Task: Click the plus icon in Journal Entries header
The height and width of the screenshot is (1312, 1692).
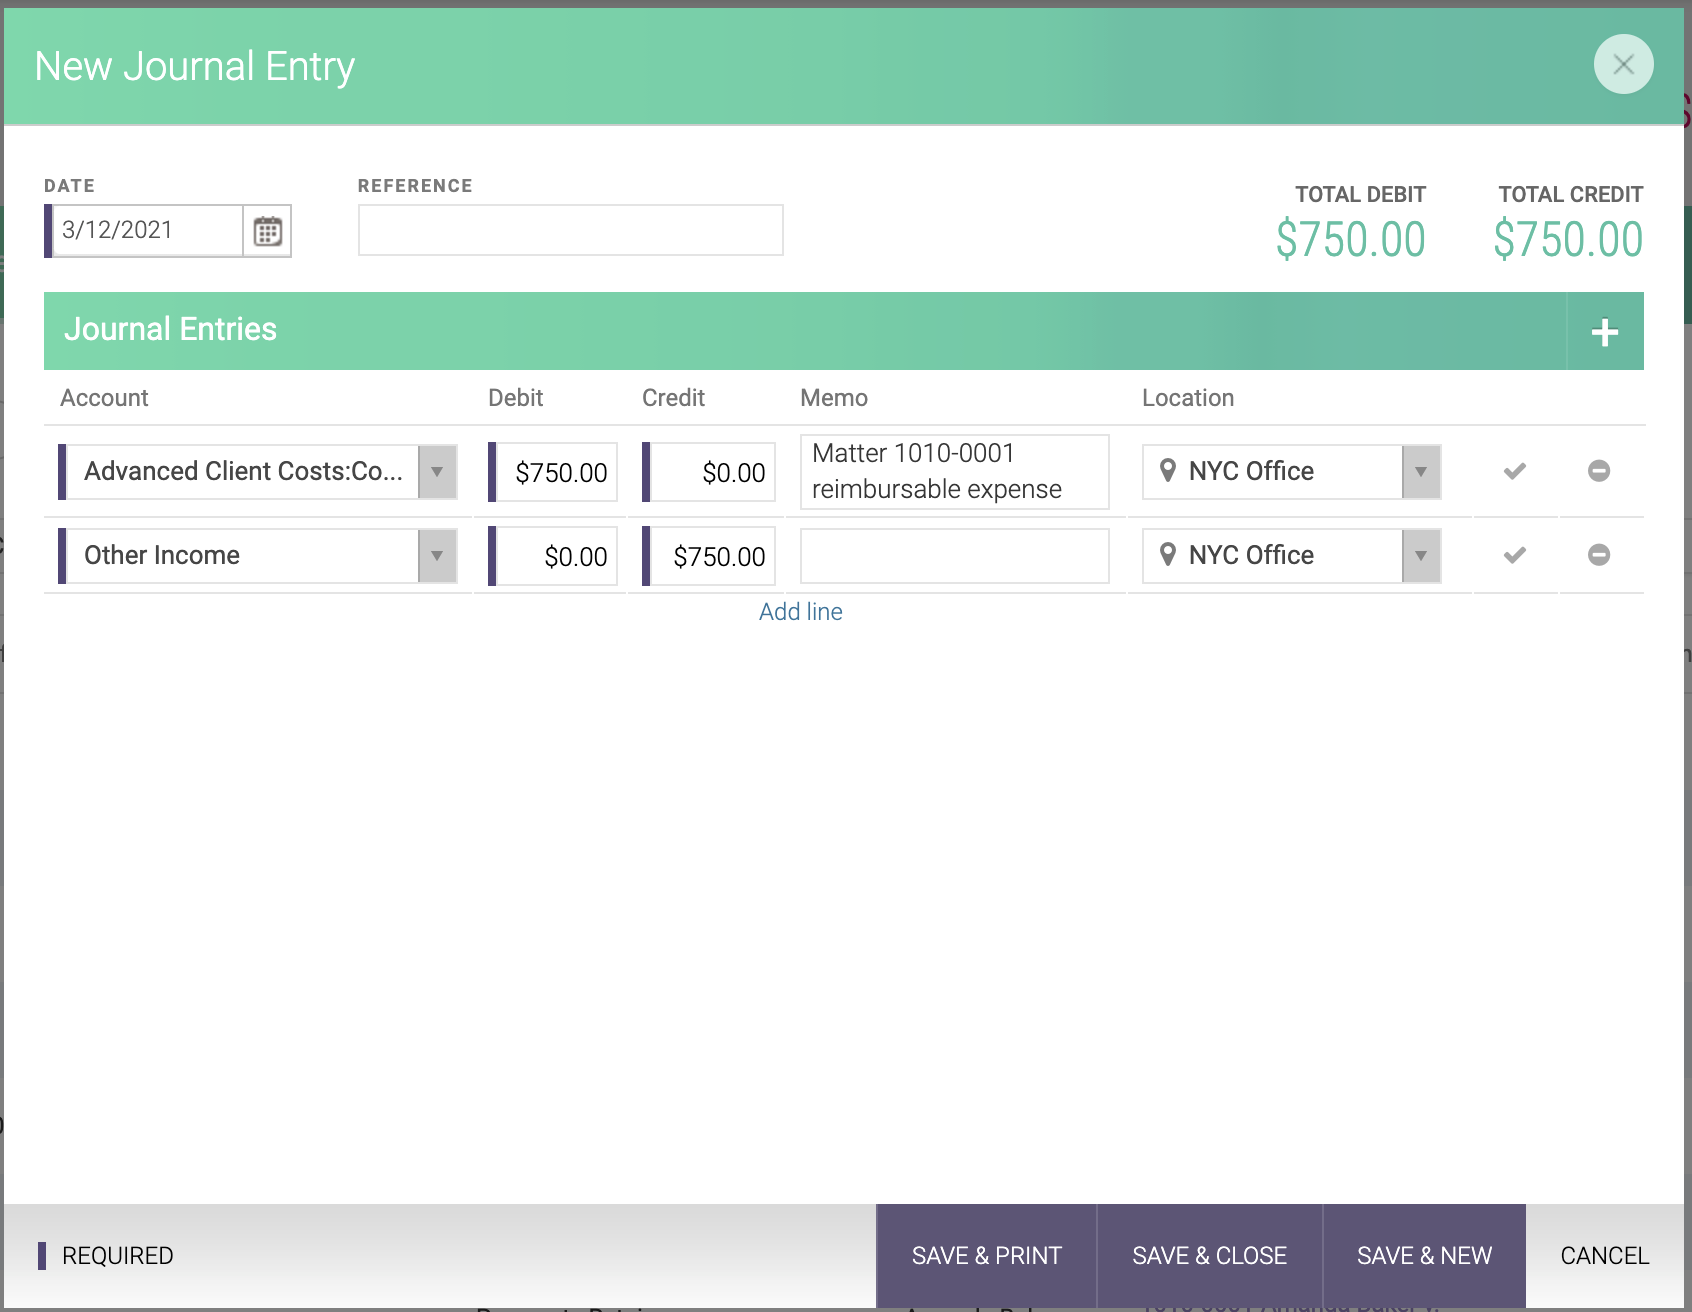Action: 1604,332
